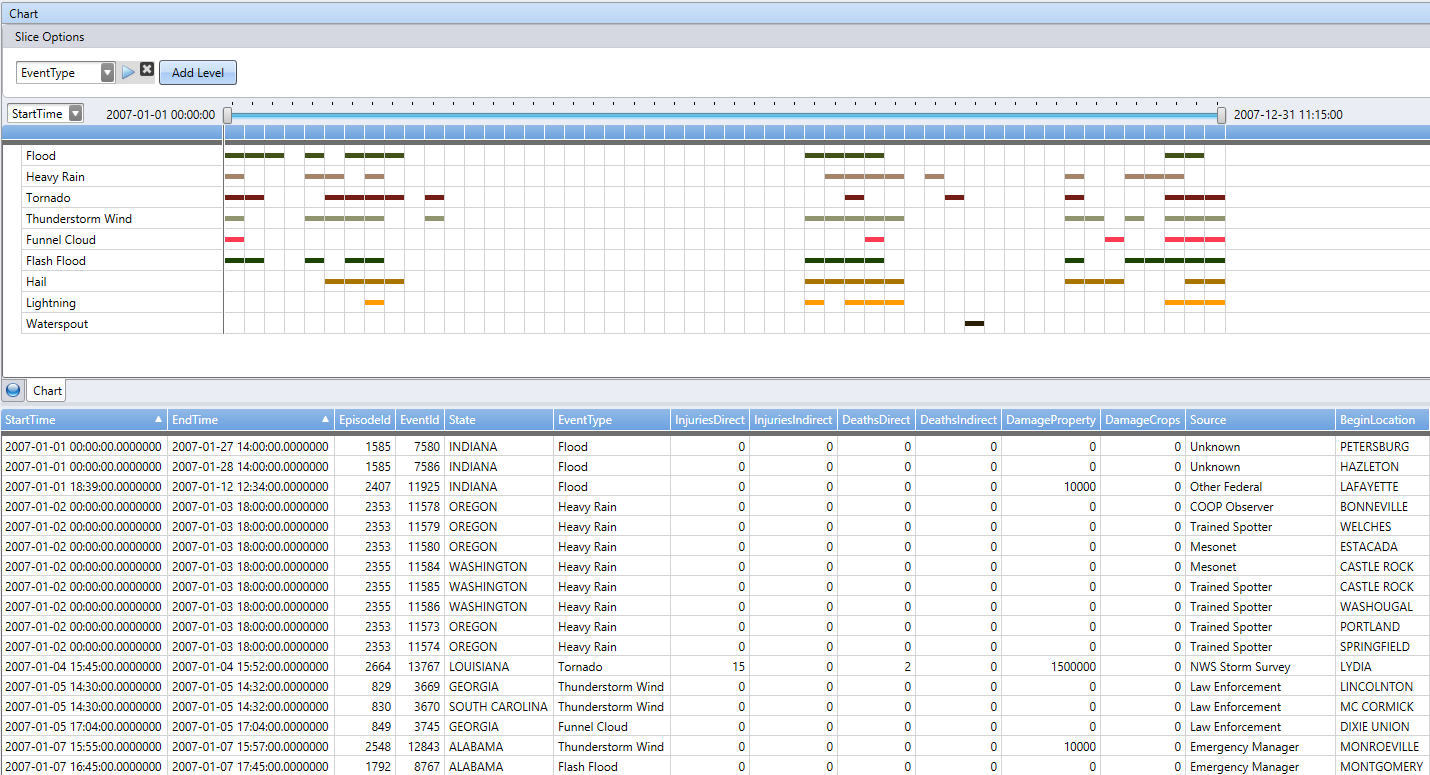Switch to the Chart tab

(x=46, y=390)
